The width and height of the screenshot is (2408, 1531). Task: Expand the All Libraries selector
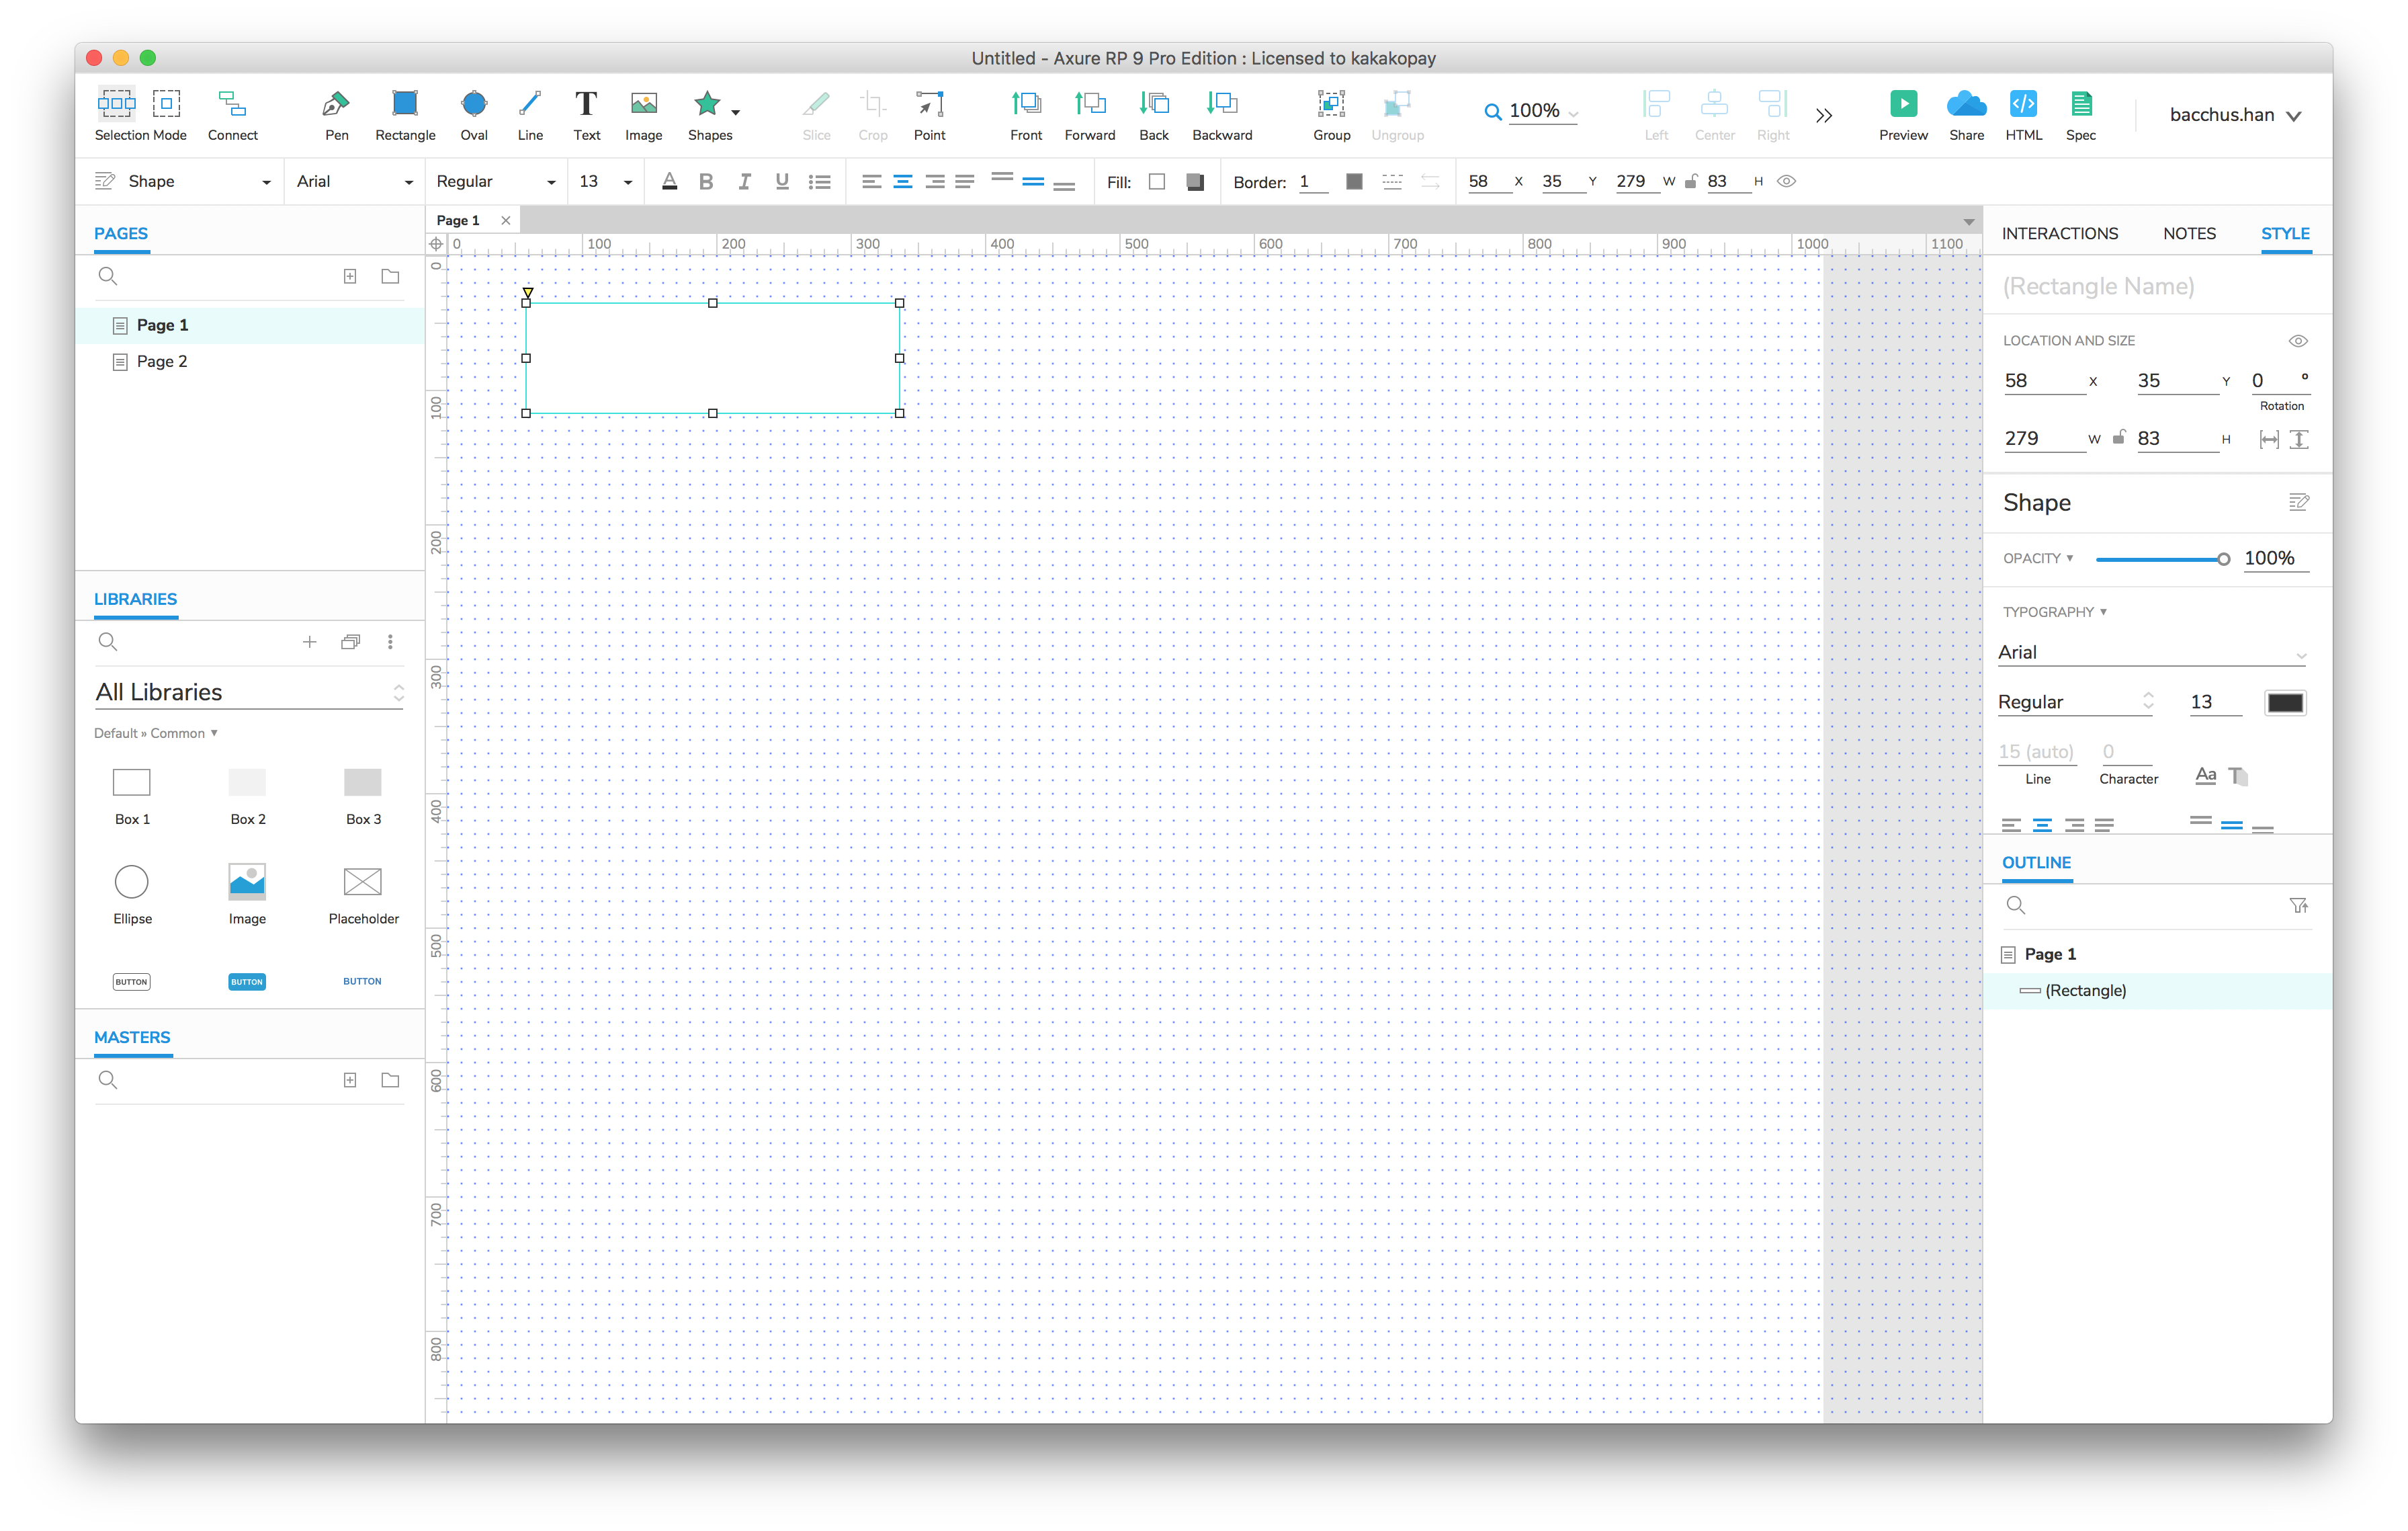(x=248, y=692)
